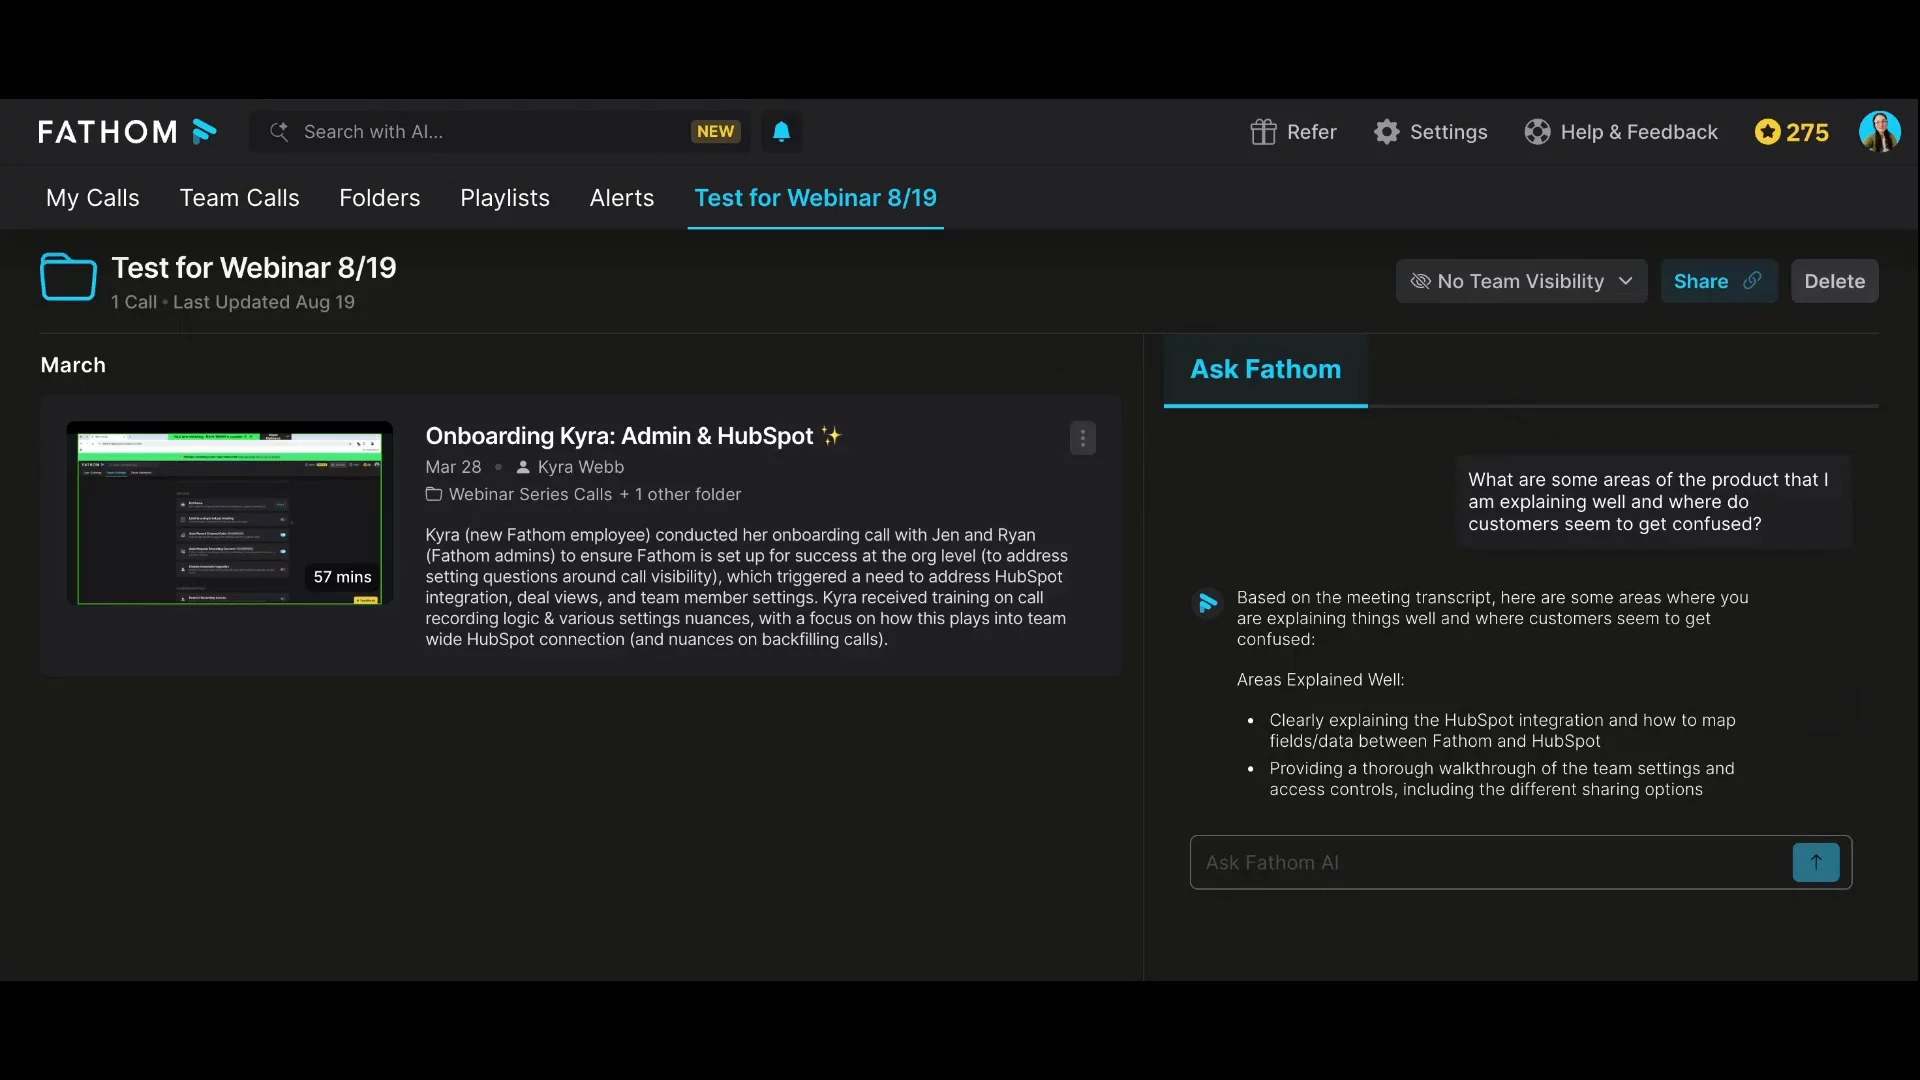
Task: Click the person icon beside Kyra Webb
Action: tap(522, 467)
